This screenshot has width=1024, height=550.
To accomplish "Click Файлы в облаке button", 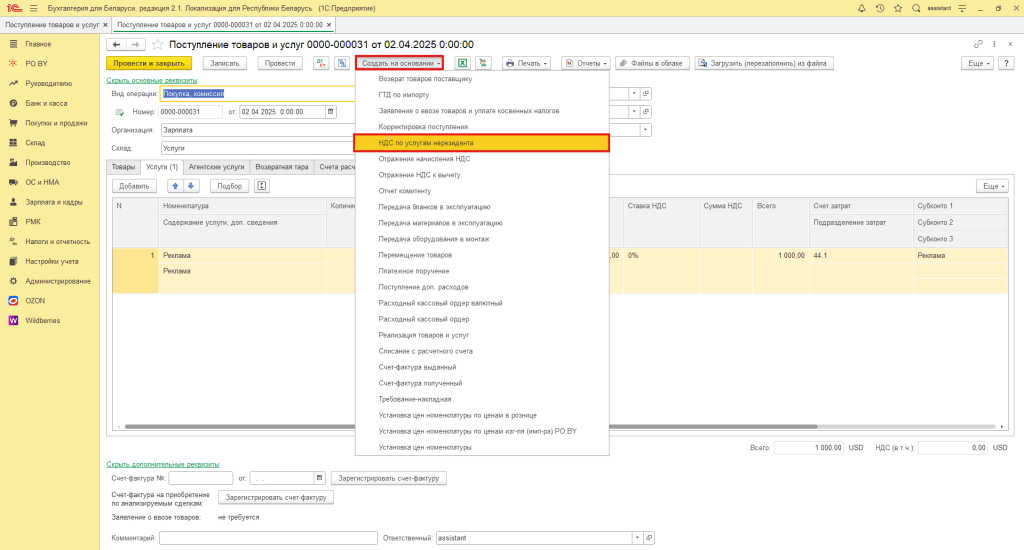I will pyautogui.click(x=652, y=63).
